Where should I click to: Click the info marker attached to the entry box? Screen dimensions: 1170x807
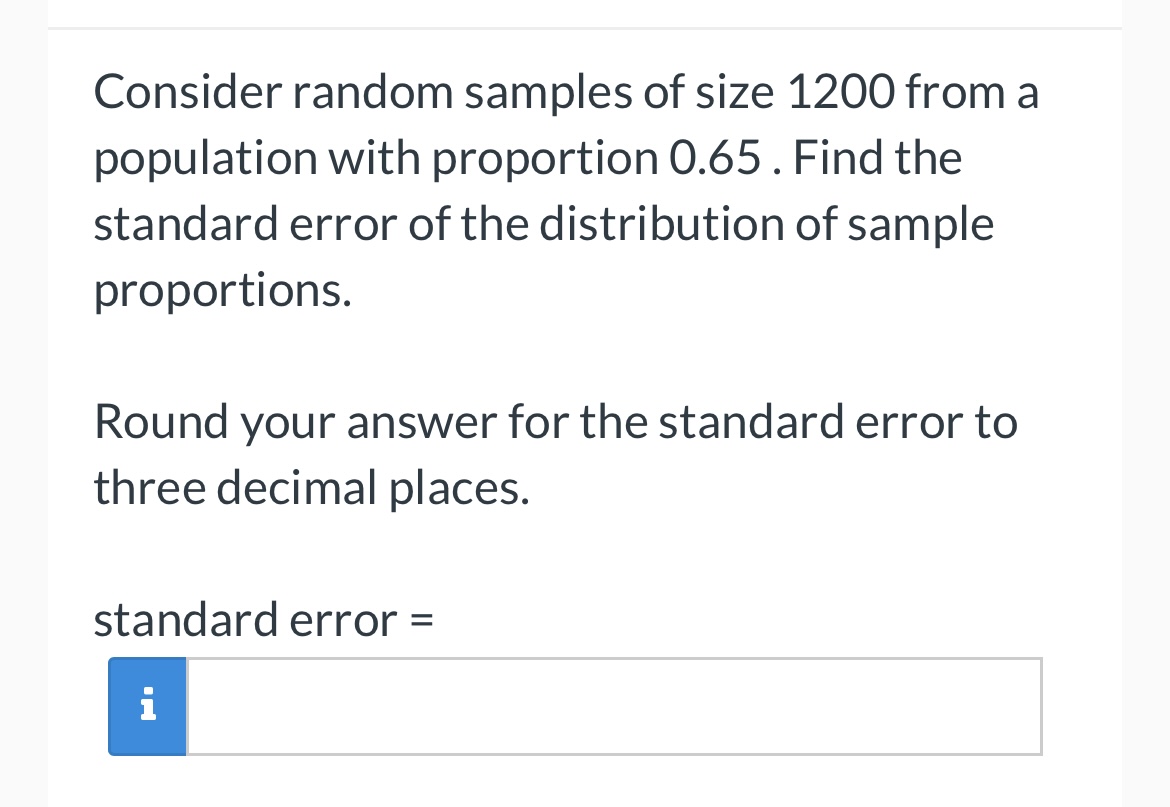click(147, 706)
